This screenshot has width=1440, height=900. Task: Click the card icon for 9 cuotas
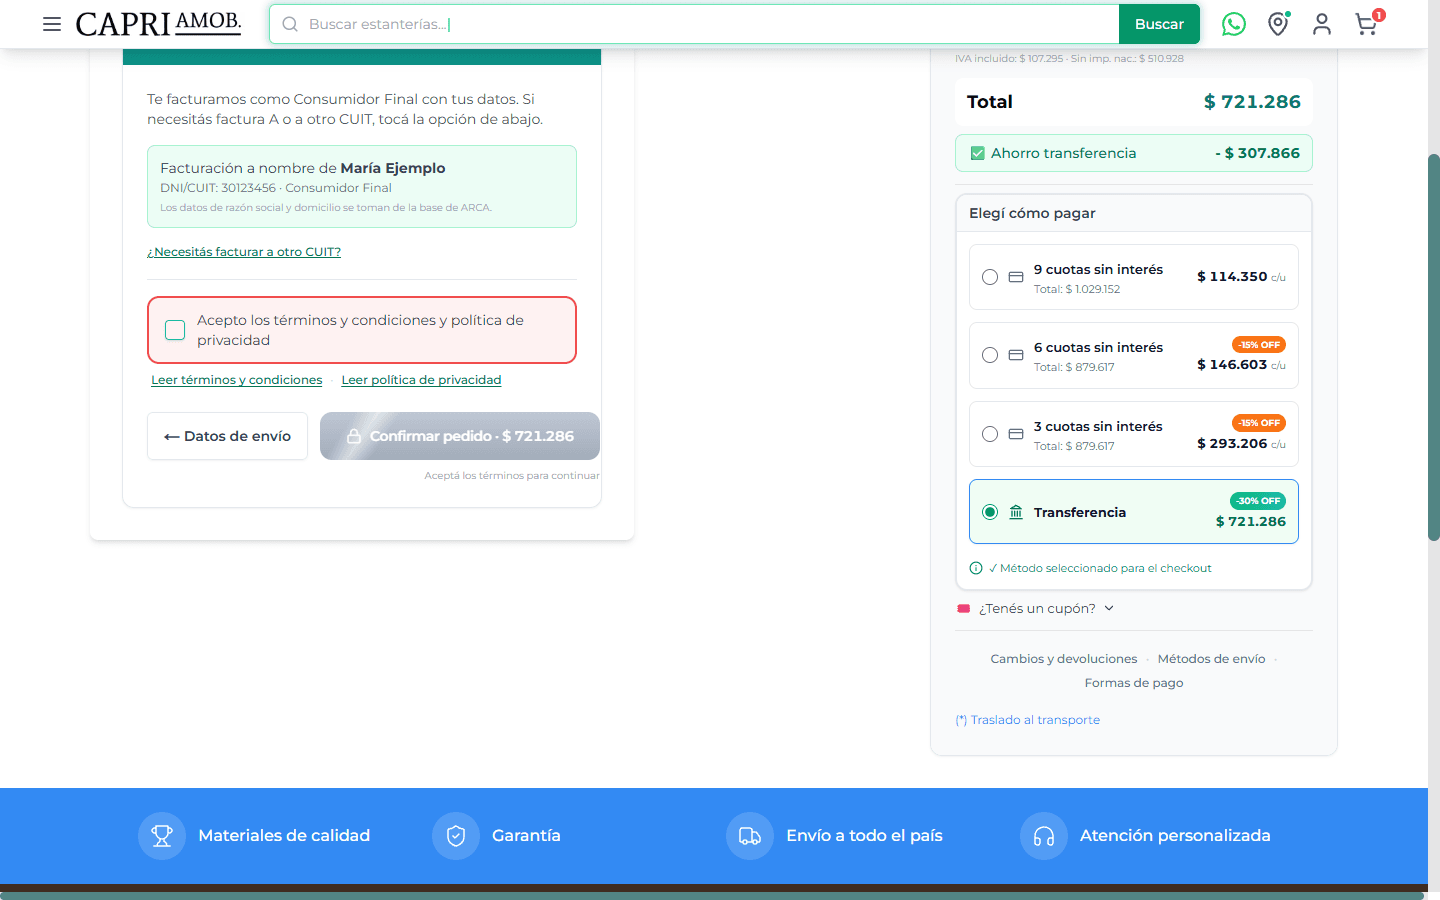tap(1016, 277)
